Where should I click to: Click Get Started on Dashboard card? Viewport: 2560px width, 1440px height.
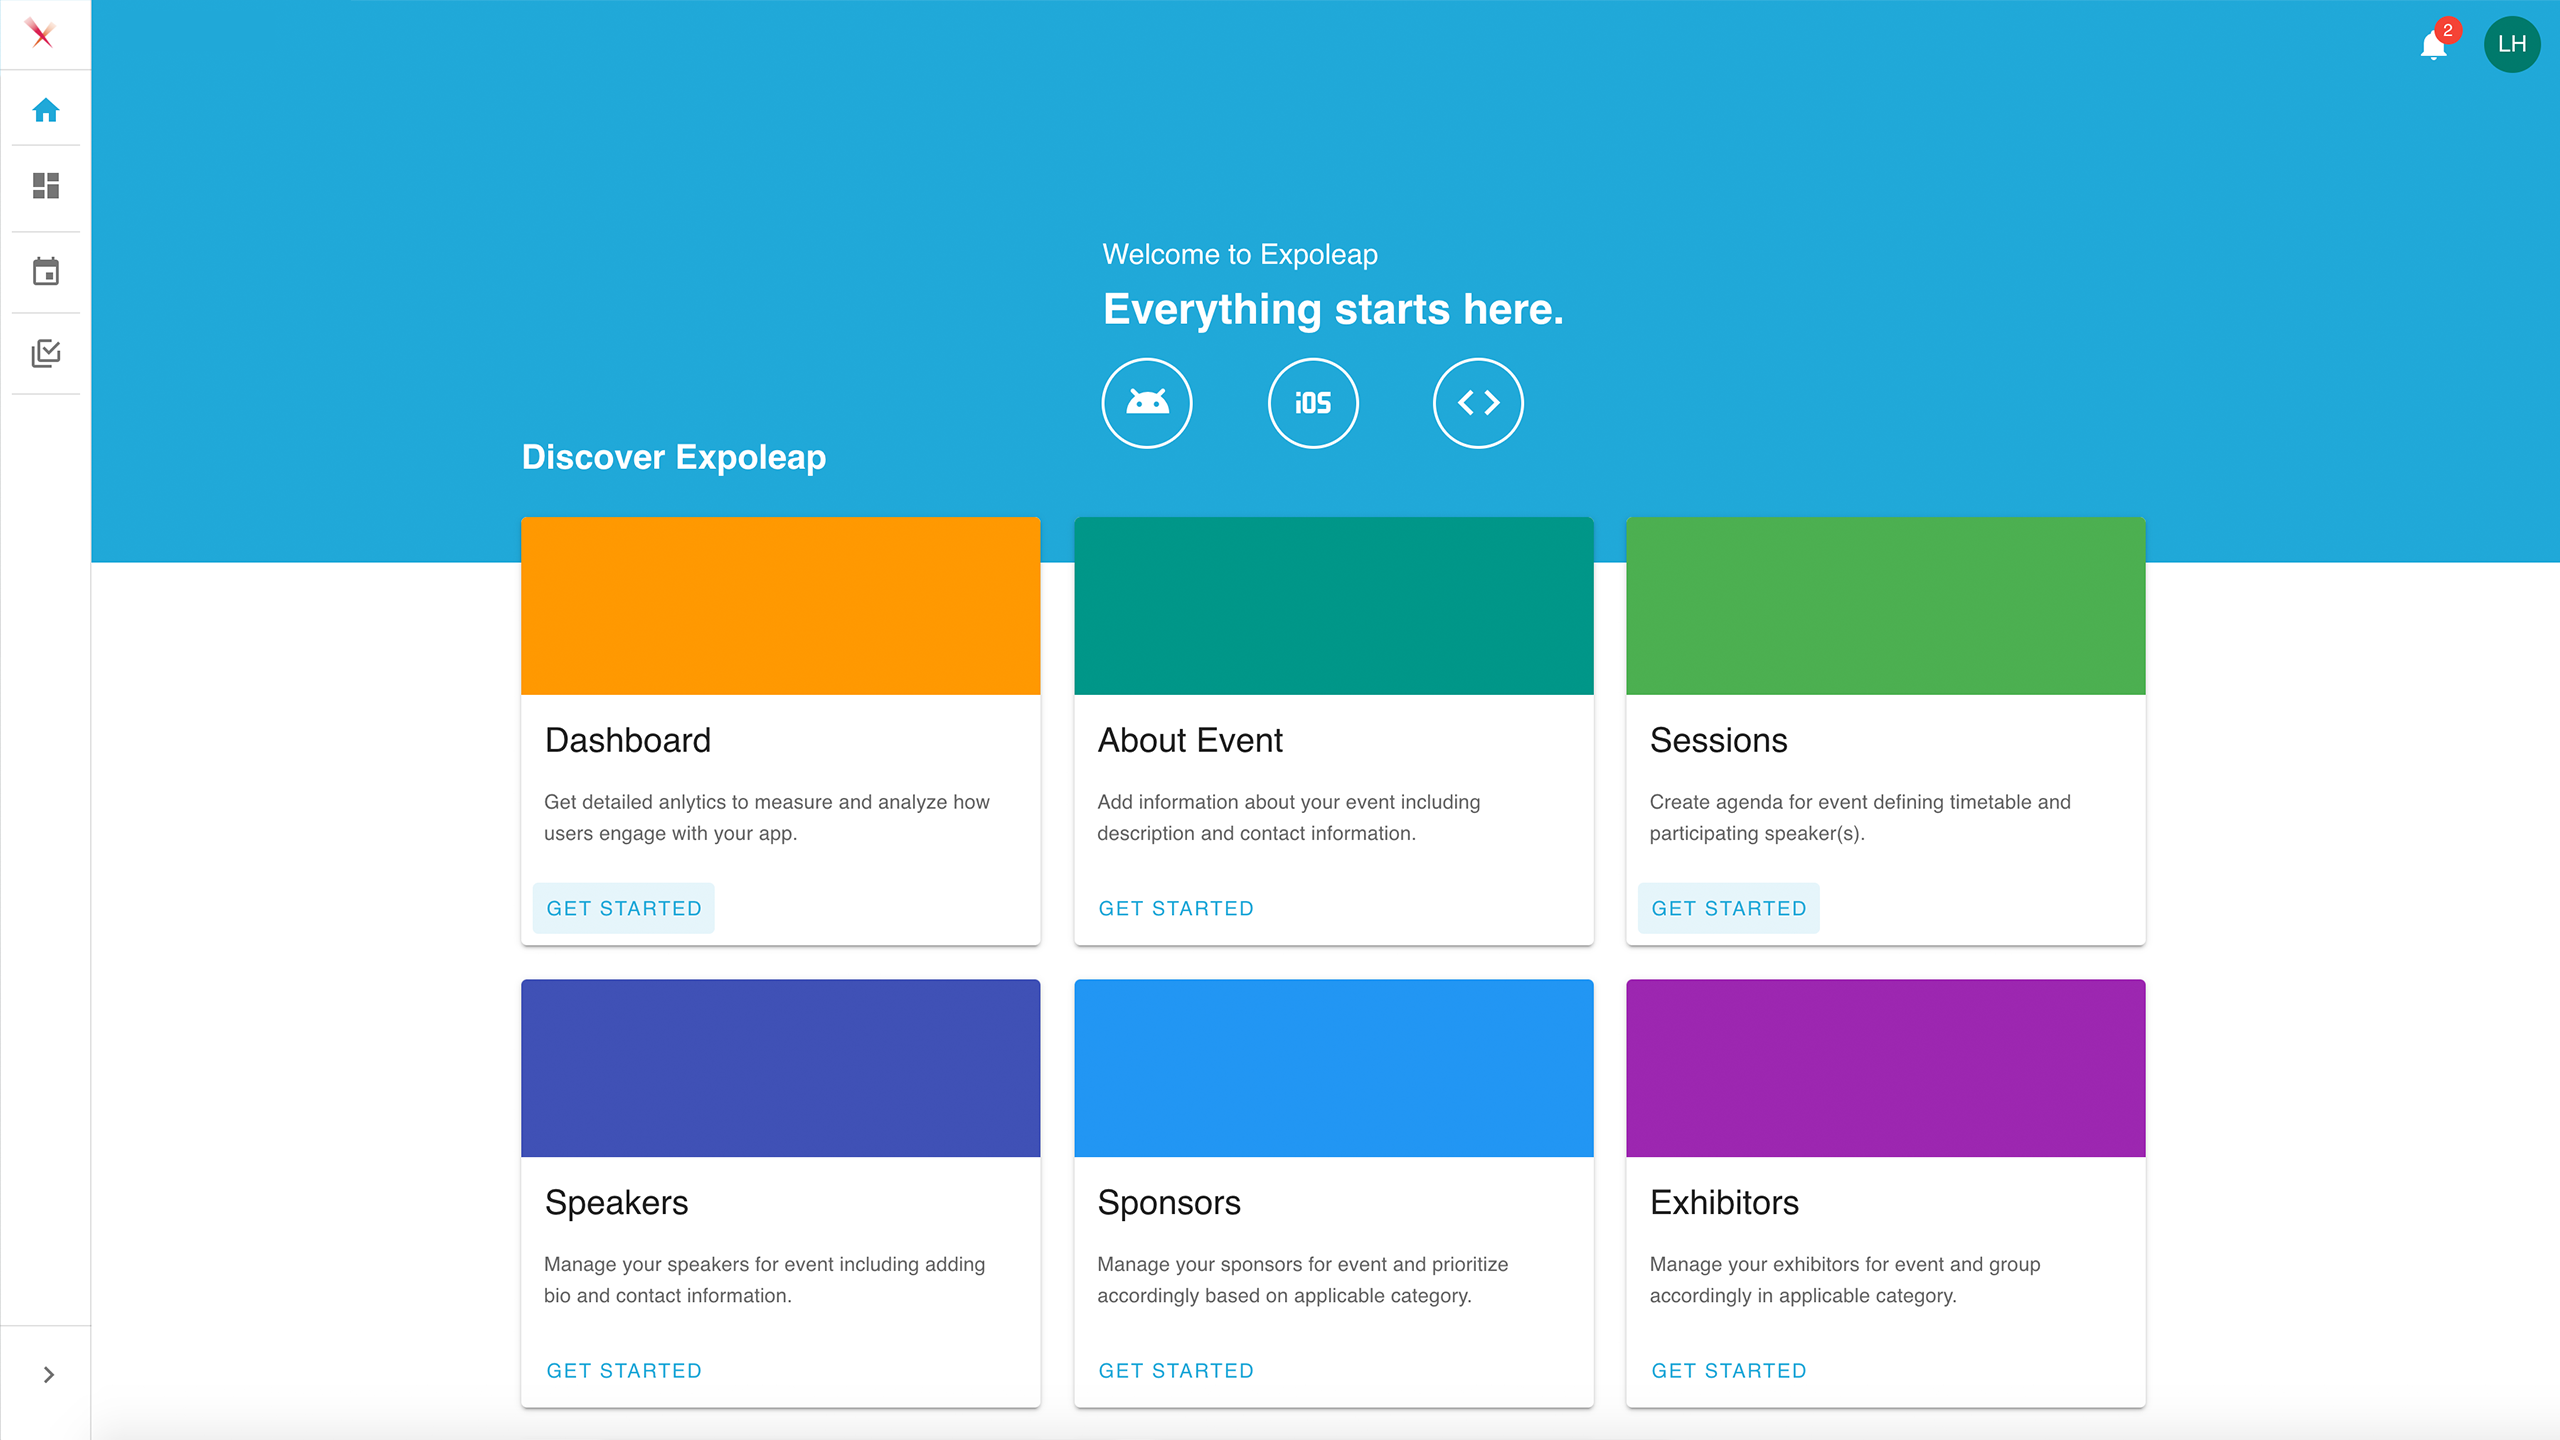click(x=624, y=908)
